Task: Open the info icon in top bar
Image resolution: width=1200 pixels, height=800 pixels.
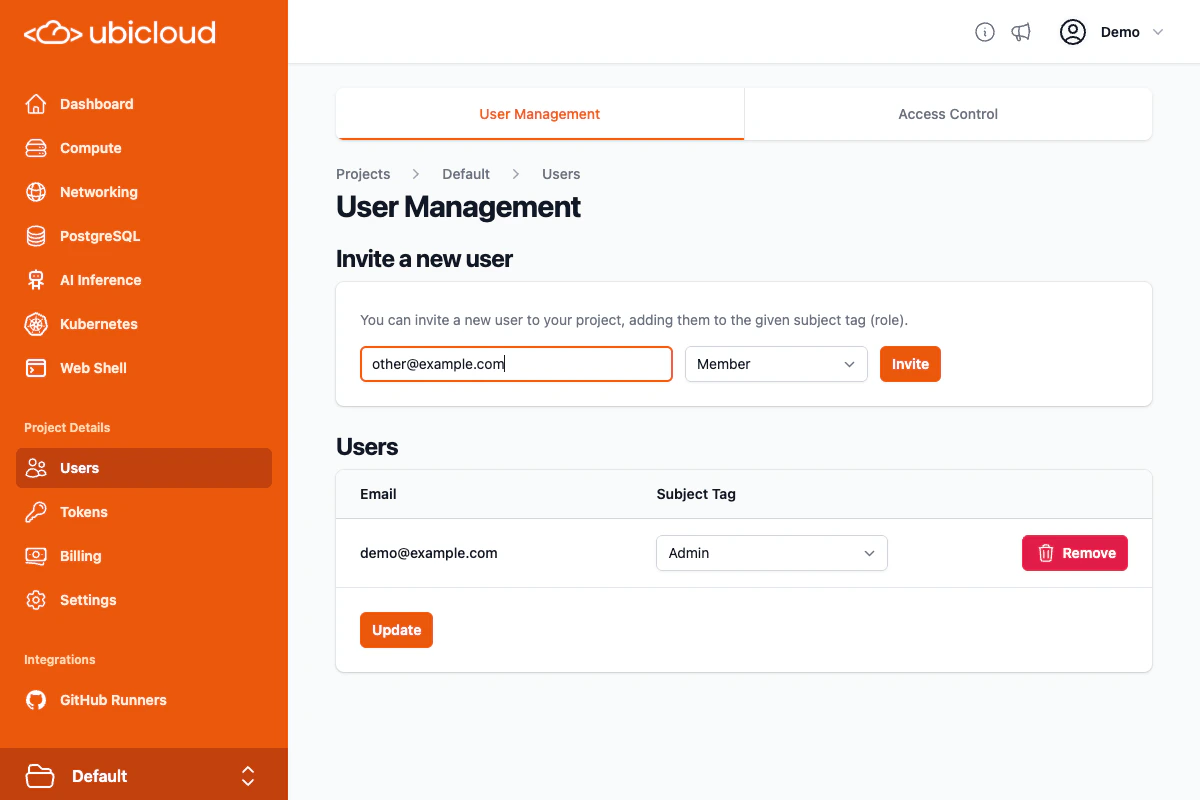Action: pos(984,31)
